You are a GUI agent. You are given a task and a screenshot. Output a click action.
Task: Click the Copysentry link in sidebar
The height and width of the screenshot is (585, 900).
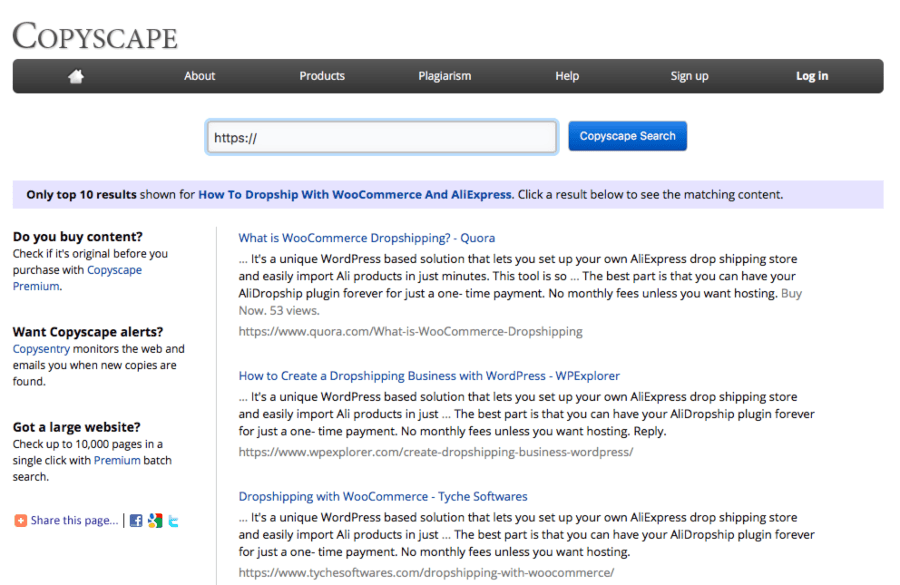[43, 349]
